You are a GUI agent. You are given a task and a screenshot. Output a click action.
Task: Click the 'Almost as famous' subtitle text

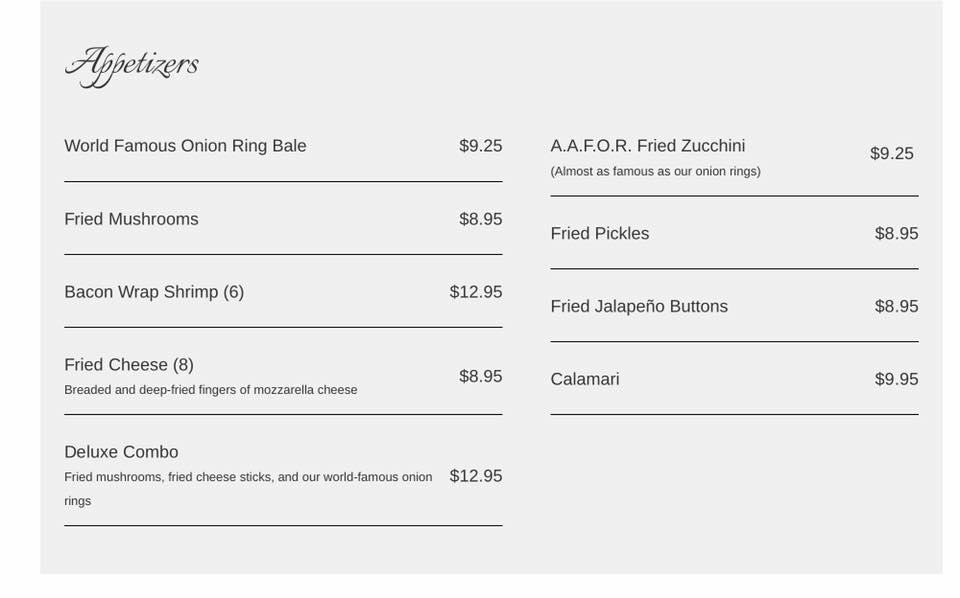655,172
